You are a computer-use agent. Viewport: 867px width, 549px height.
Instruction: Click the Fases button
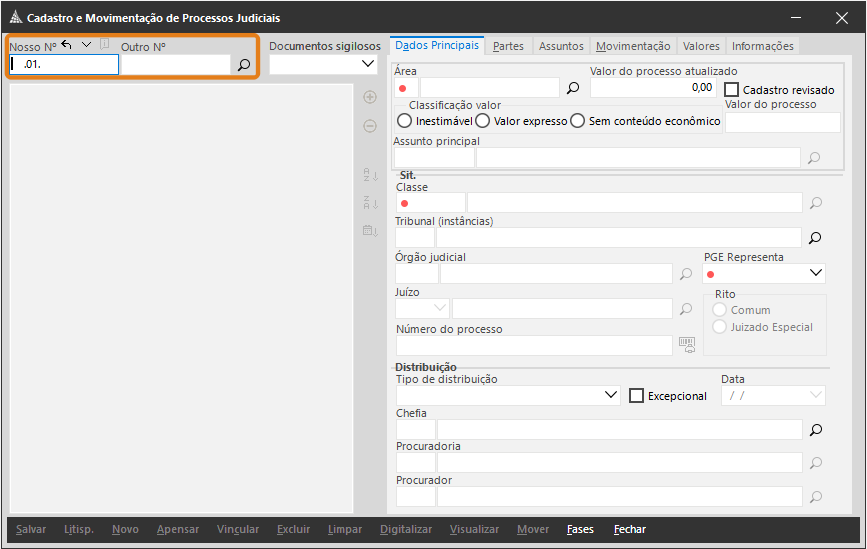click(580, 529)
